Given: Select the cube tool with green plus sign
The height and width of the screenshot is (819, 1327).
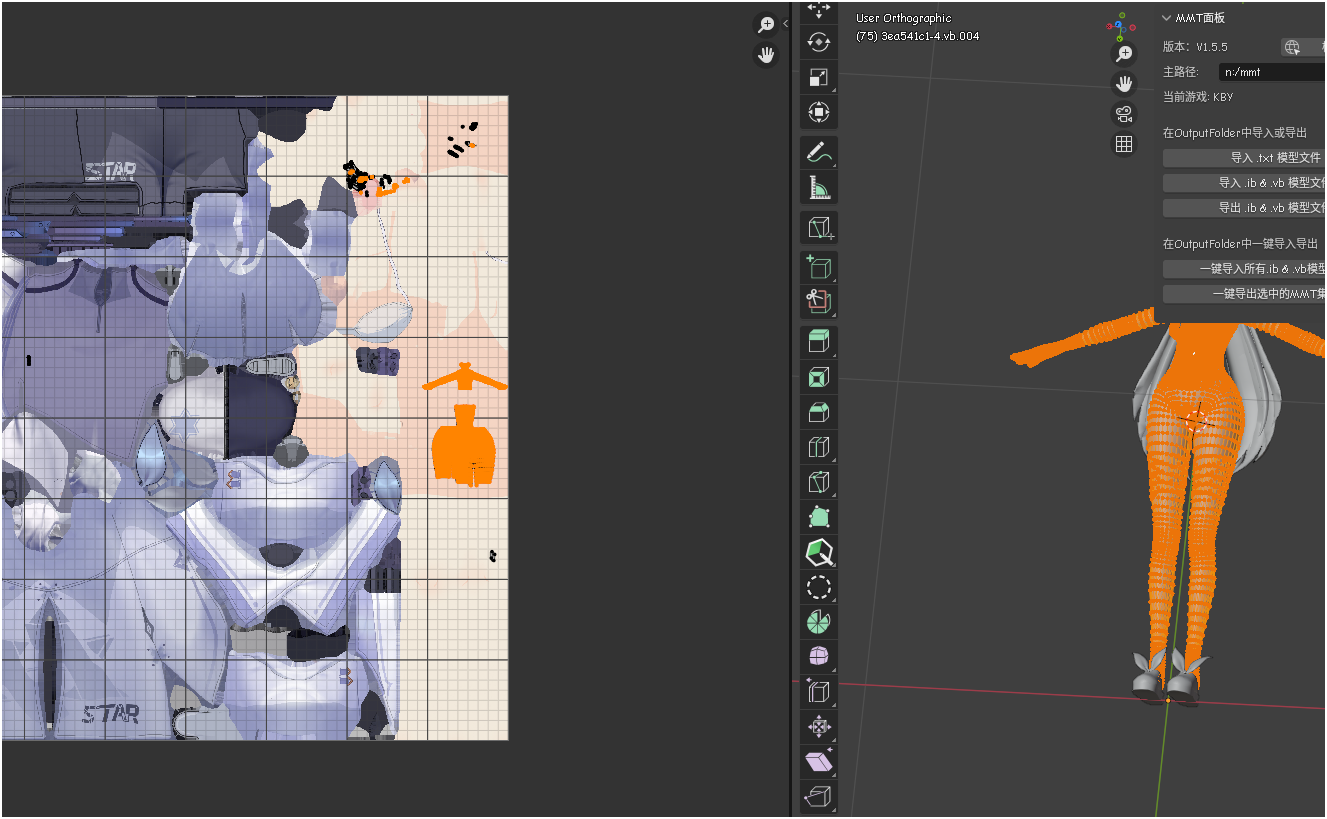Looking at the screenshot, I should [x=819, y=267].
